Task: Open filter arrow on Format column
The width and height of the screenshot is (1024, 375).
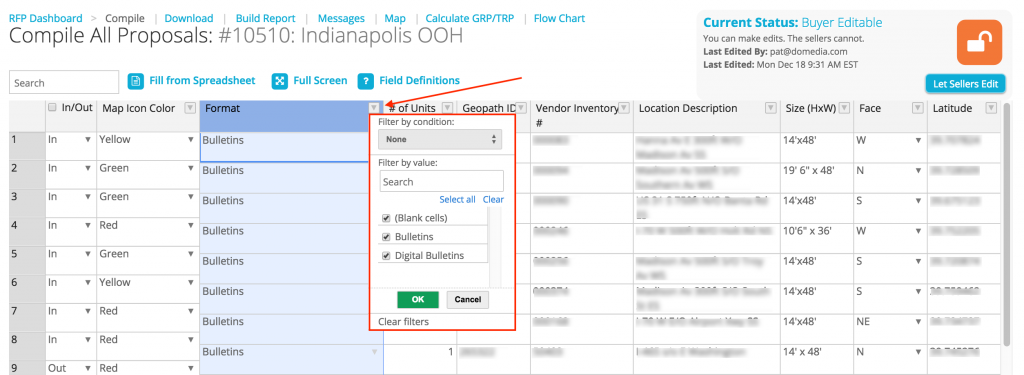Action: coord(374,108)
